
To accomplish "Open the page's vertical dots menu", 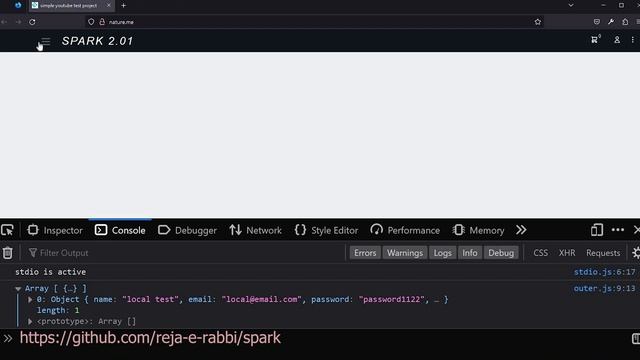I will click(633, 40).
